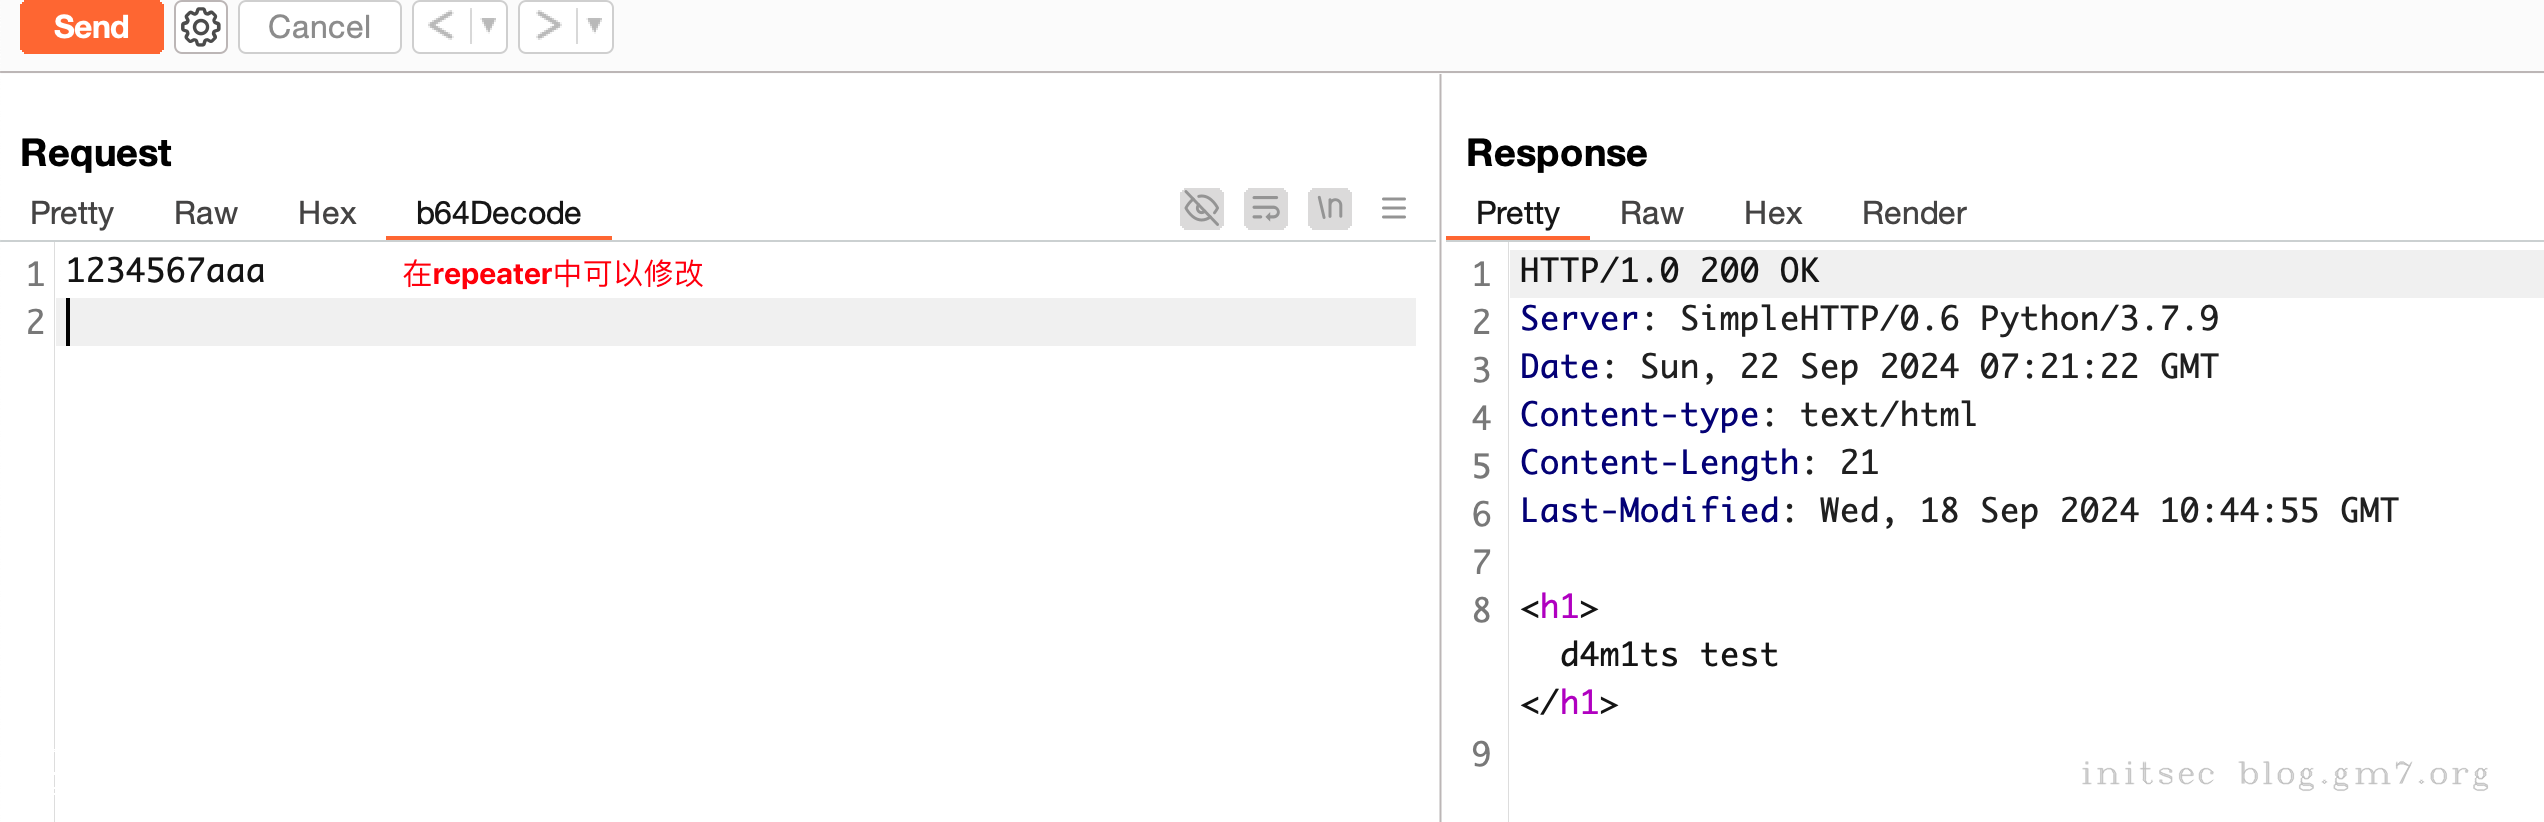This screenshot has height=822, width=2544.
Task: Open the request settings gear icon
Action: click(201, 27)
